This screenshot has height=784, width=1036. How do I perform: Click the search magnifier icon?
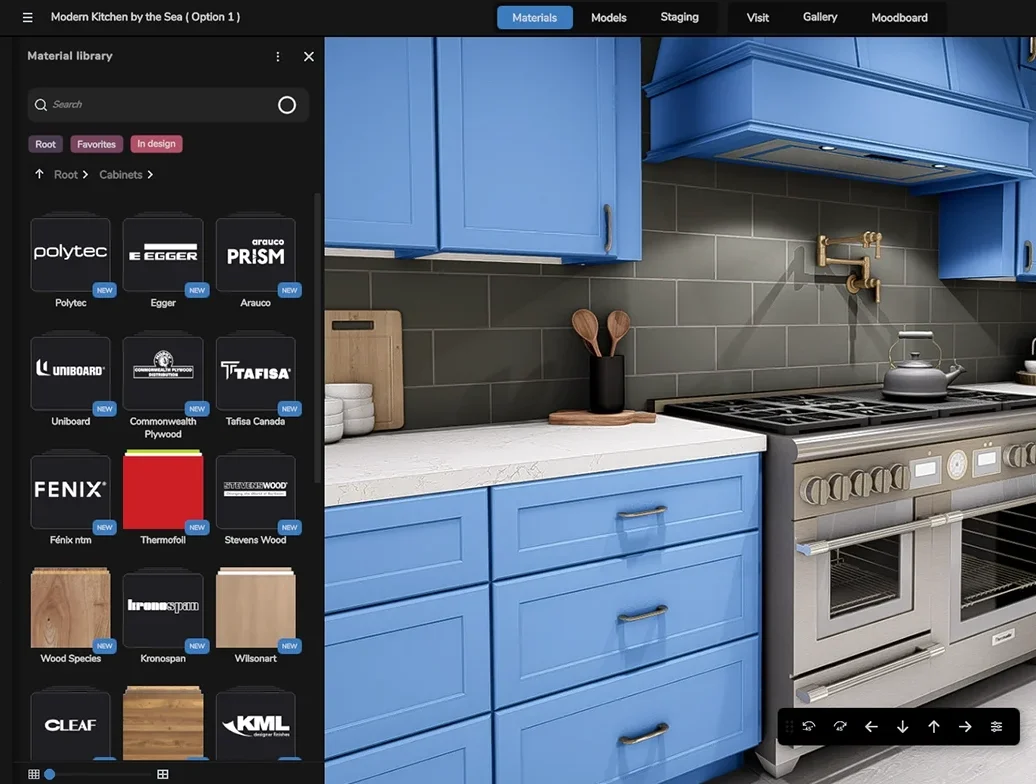41,105
